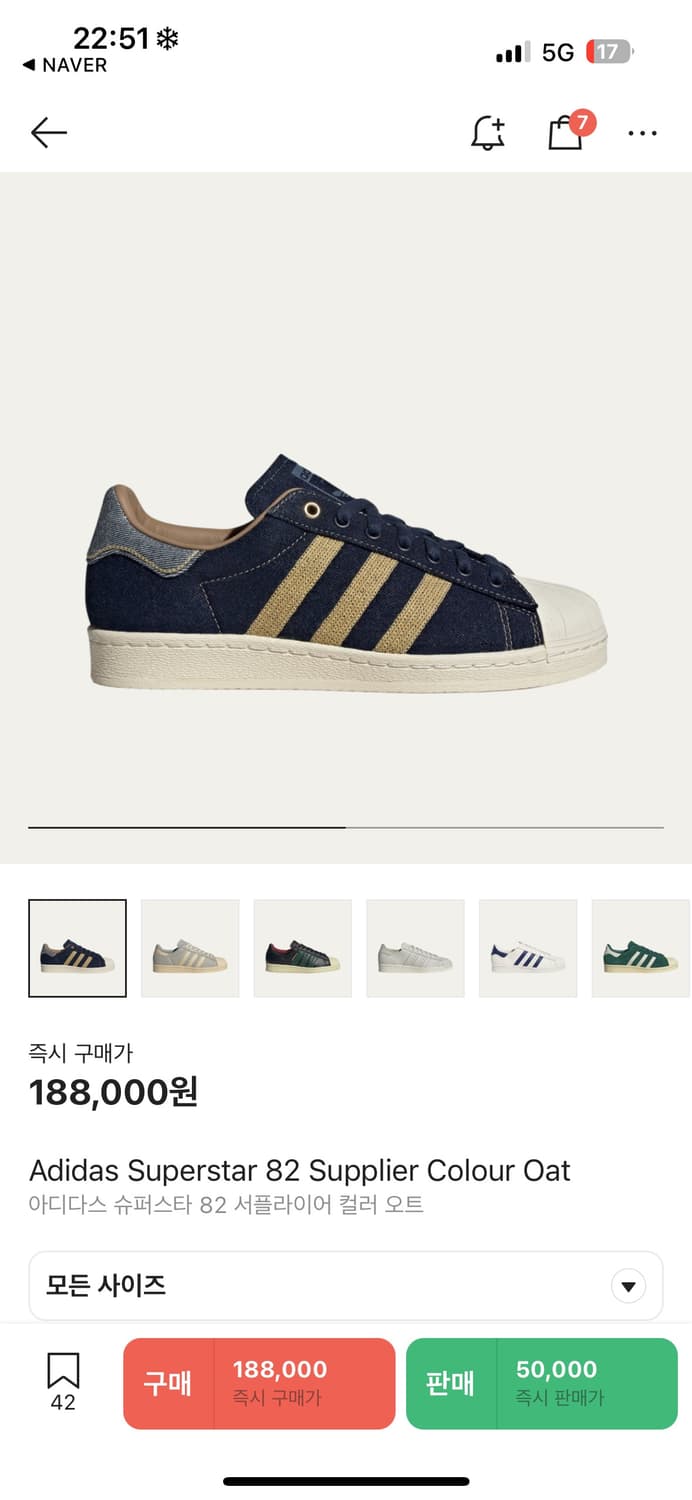Tap the main Superstar shoe product image
The height and width of the screenshot is (1500, 692).
click(x=346, y=570)
